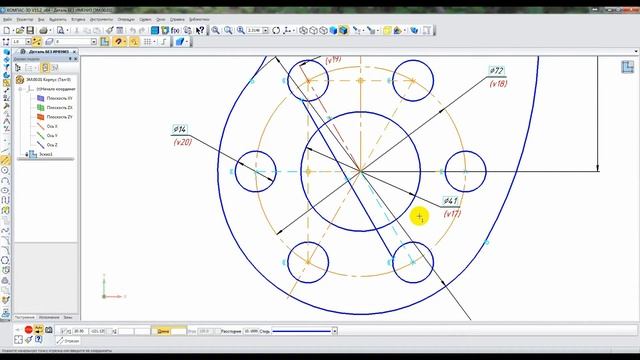The image size is (640, 360).
Task: Save the document with the floppy disk icon
Action: click(x=30, y=30)
